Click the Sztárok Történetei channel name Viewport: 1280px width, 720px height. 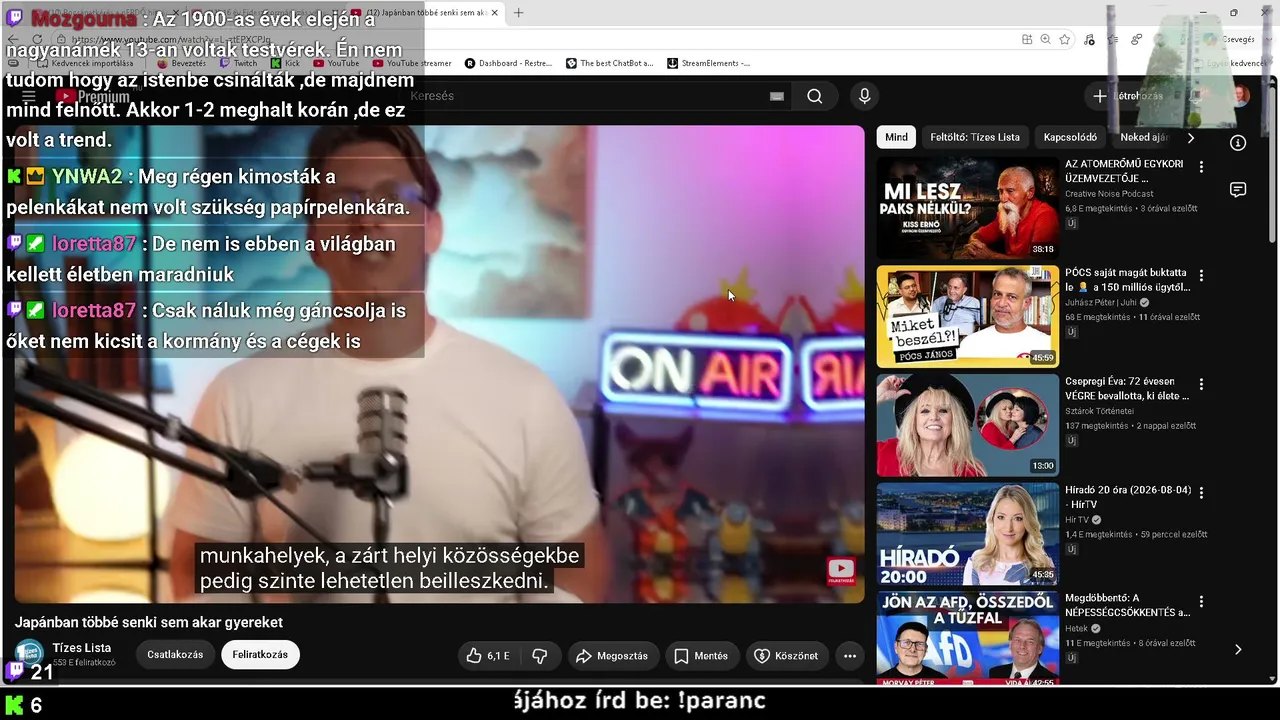click(1098, 411)
